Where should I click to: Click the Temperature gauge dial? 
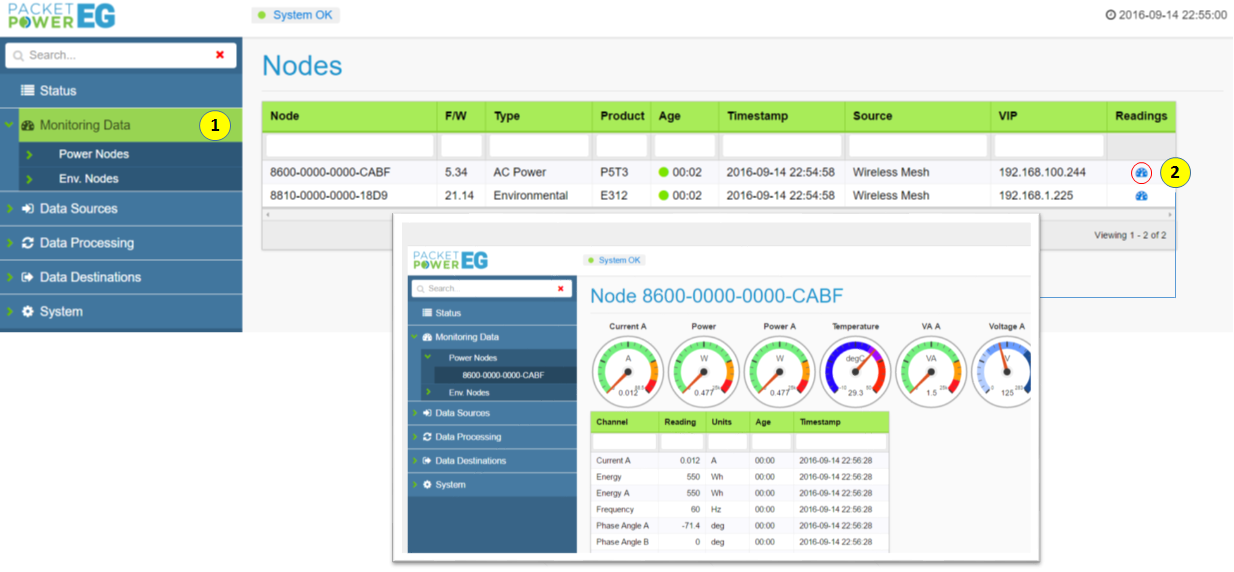tap(855, 372)
